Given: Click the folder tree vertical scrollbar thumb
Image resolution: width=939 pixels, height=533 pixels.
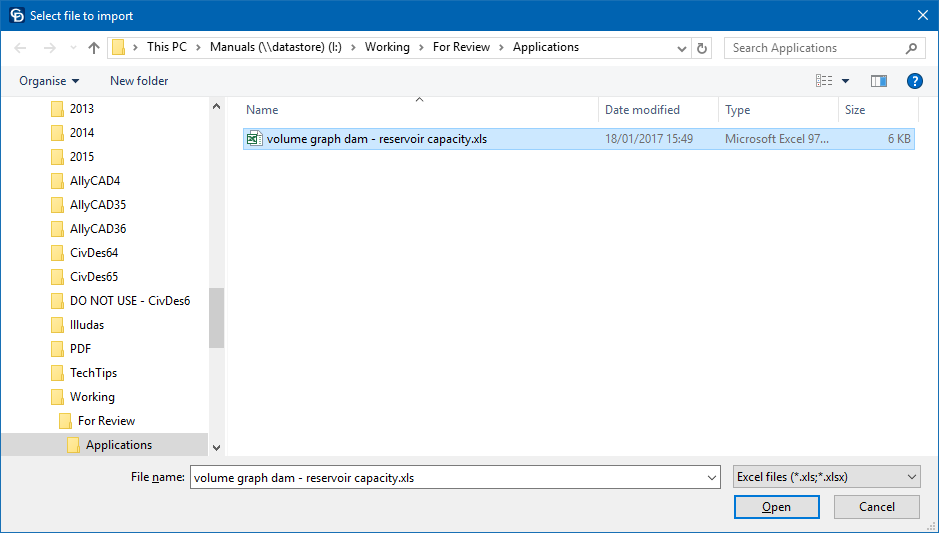Looking at the screenshot, I should 216,318.
